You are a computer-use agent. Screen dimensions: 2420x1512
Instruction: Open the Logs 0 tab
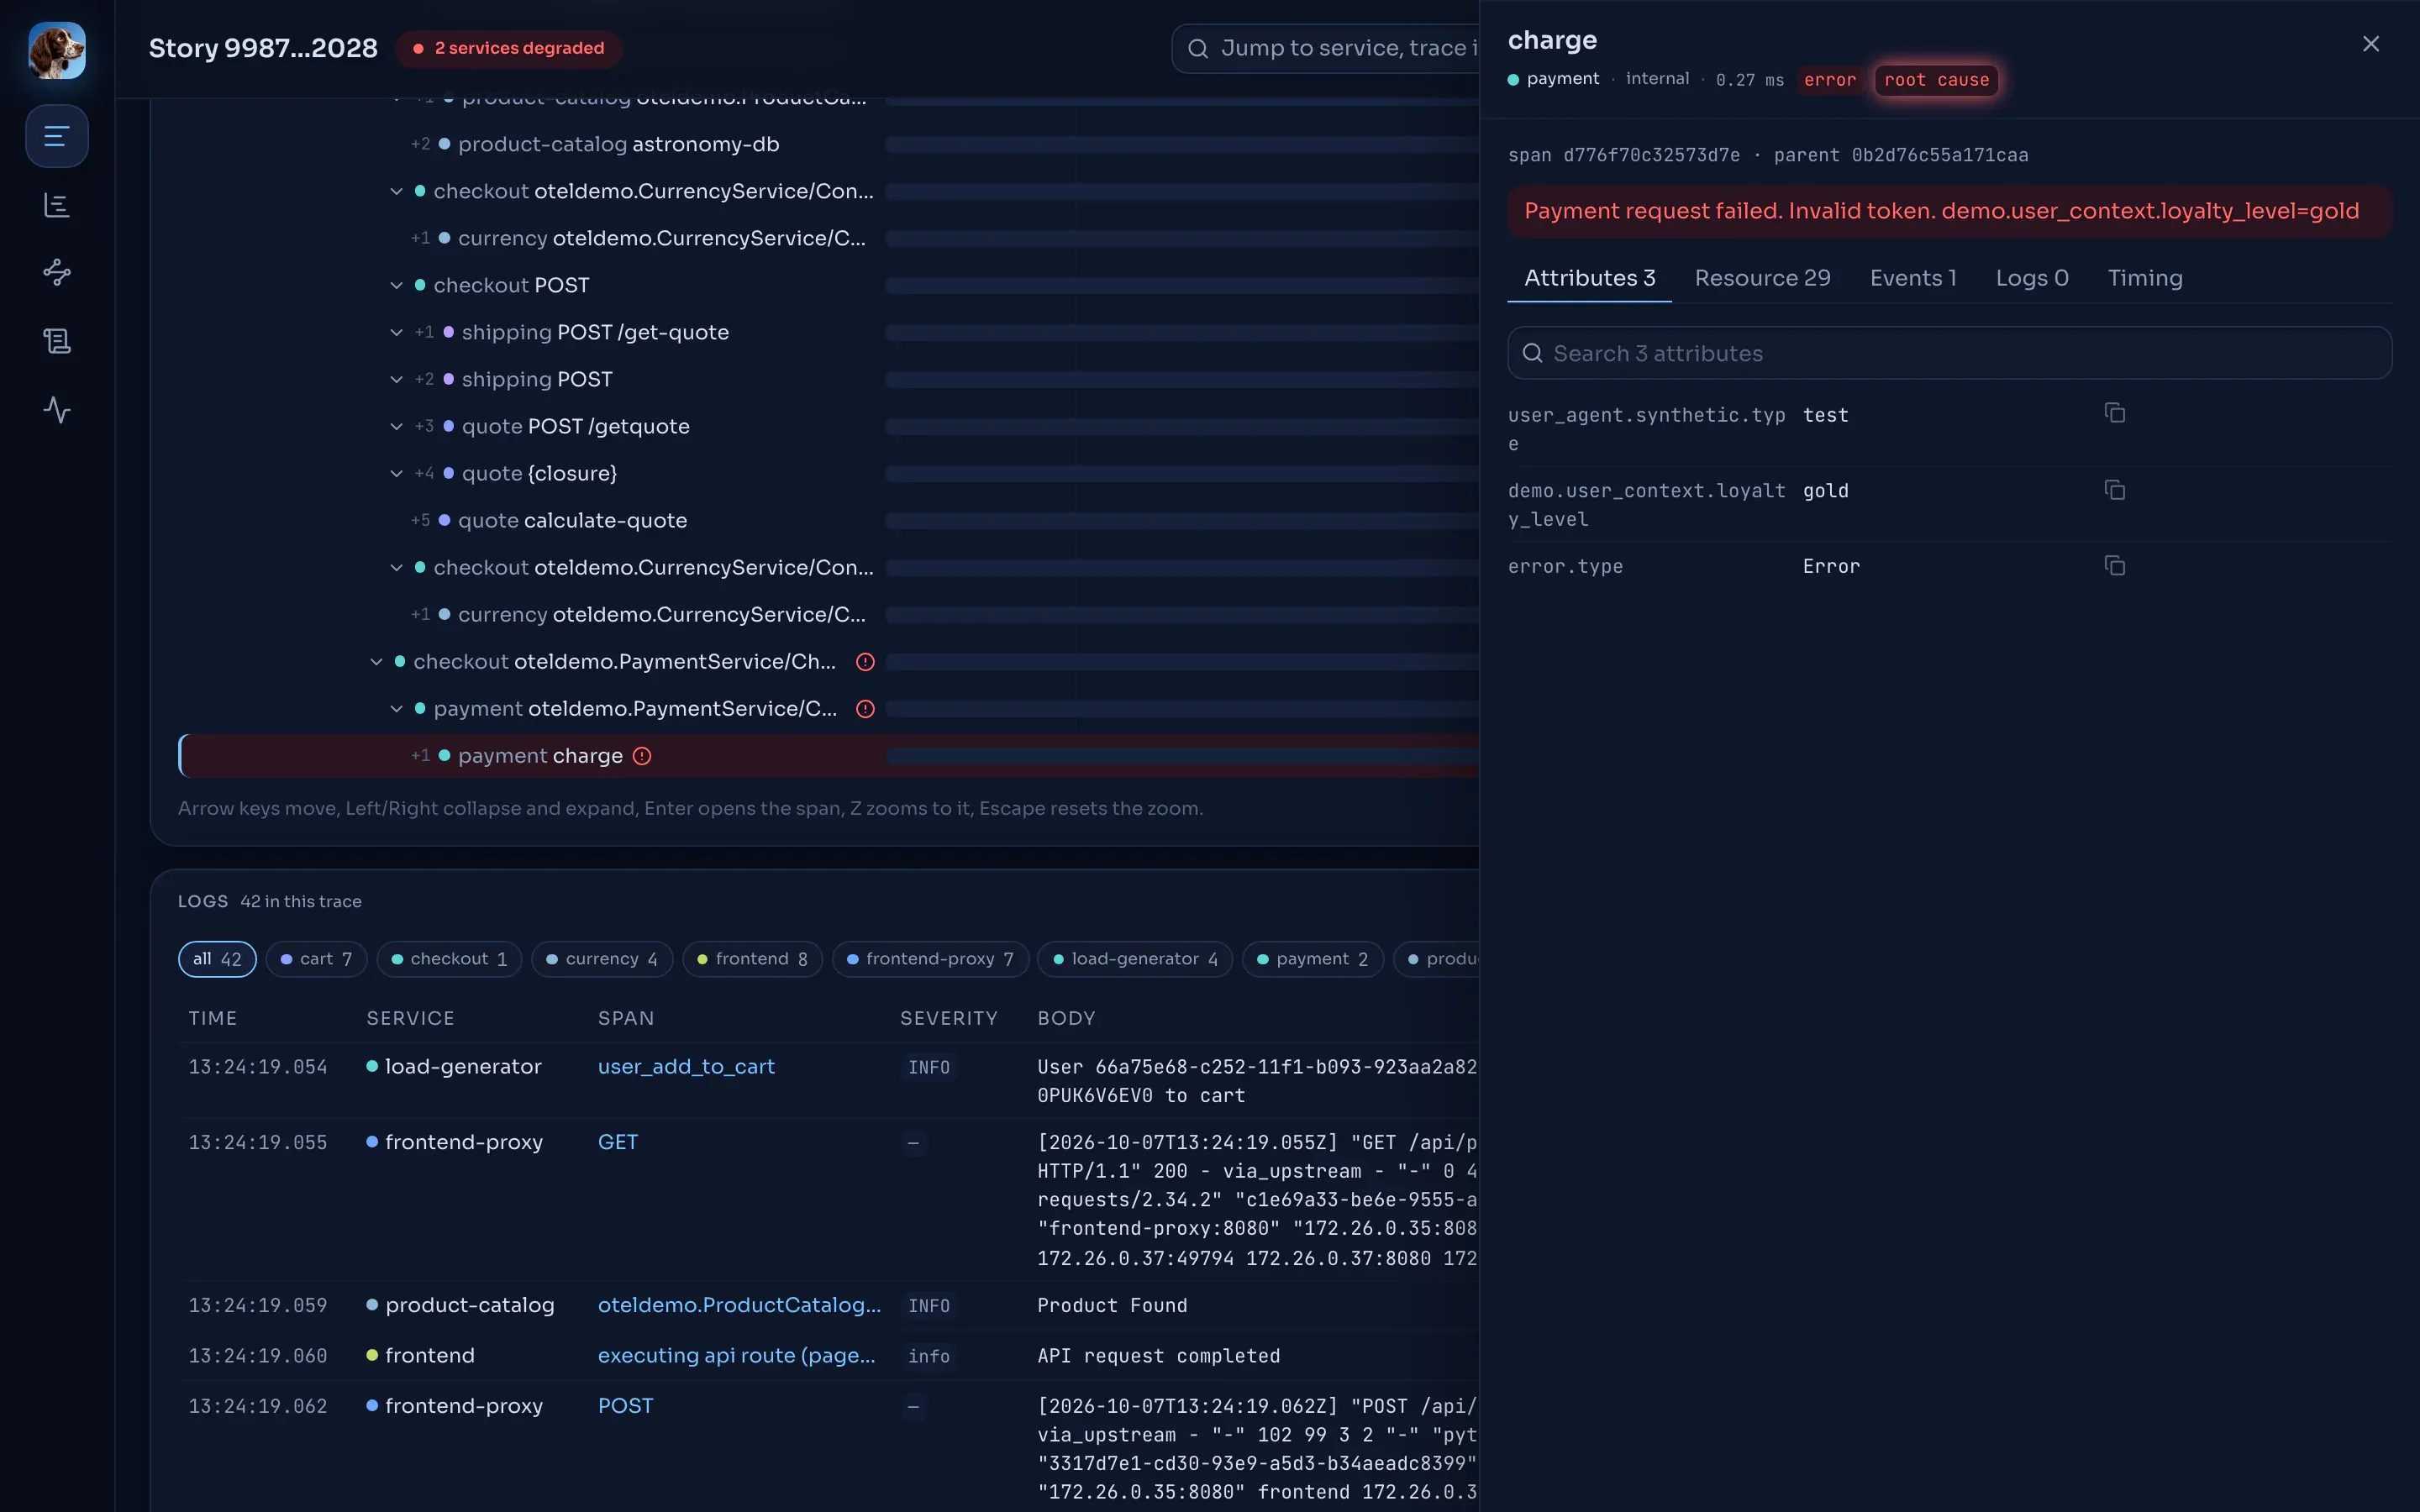[x=2032, y=278]
